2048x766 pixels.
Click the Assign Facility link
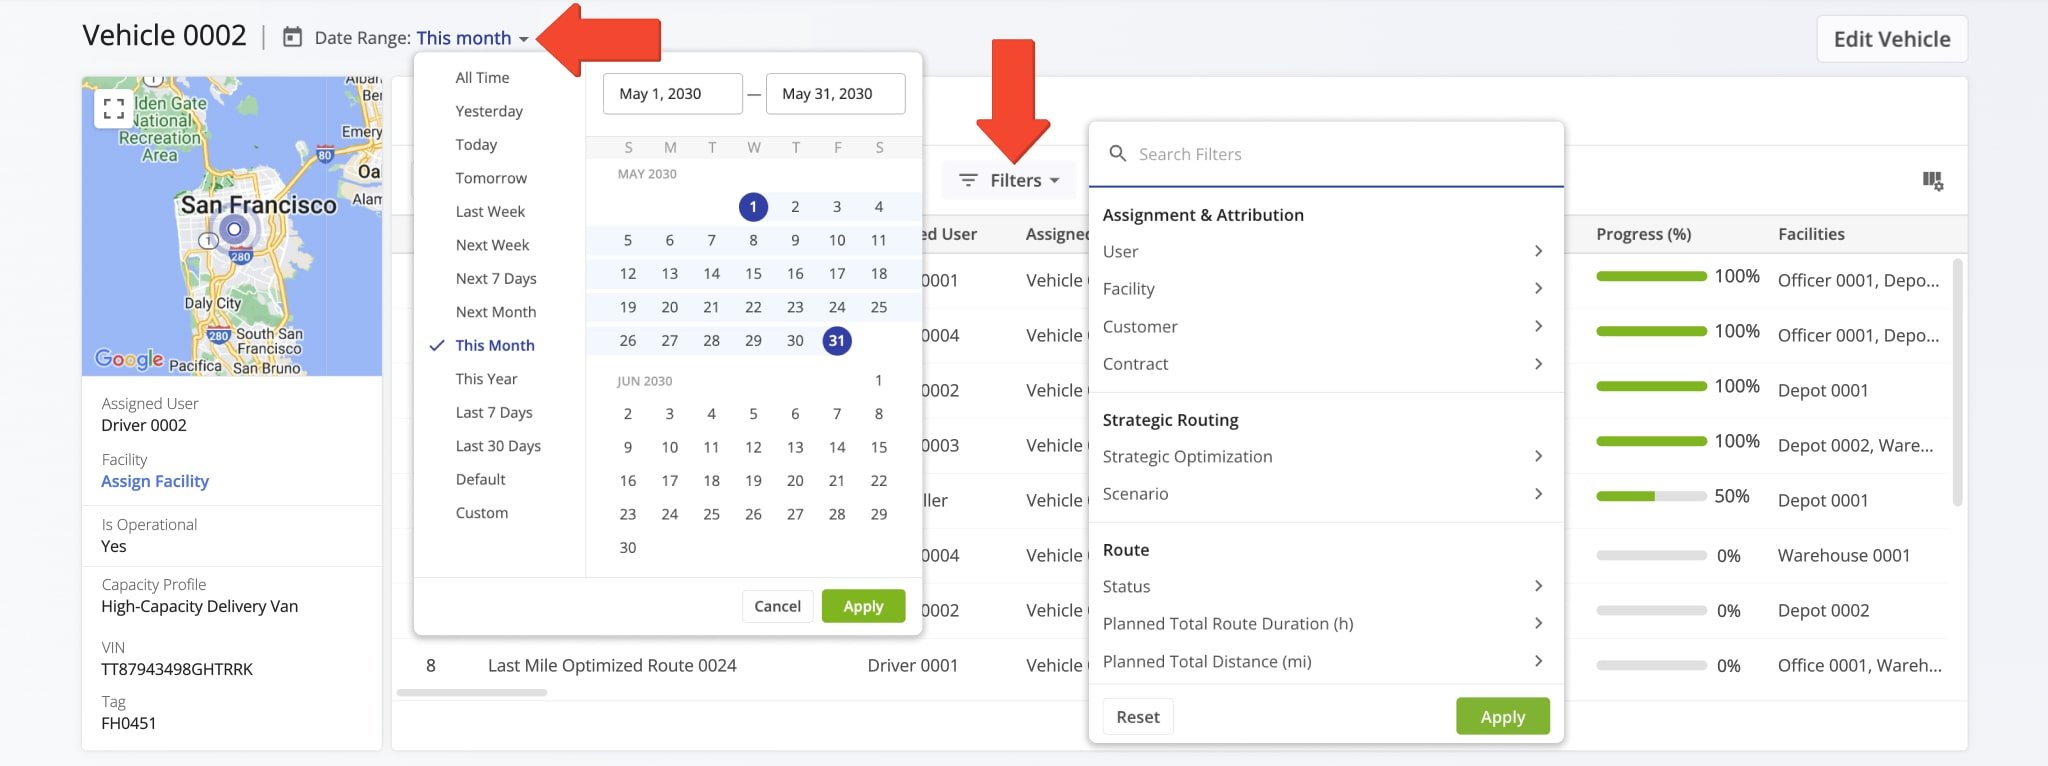coord(155,482)
